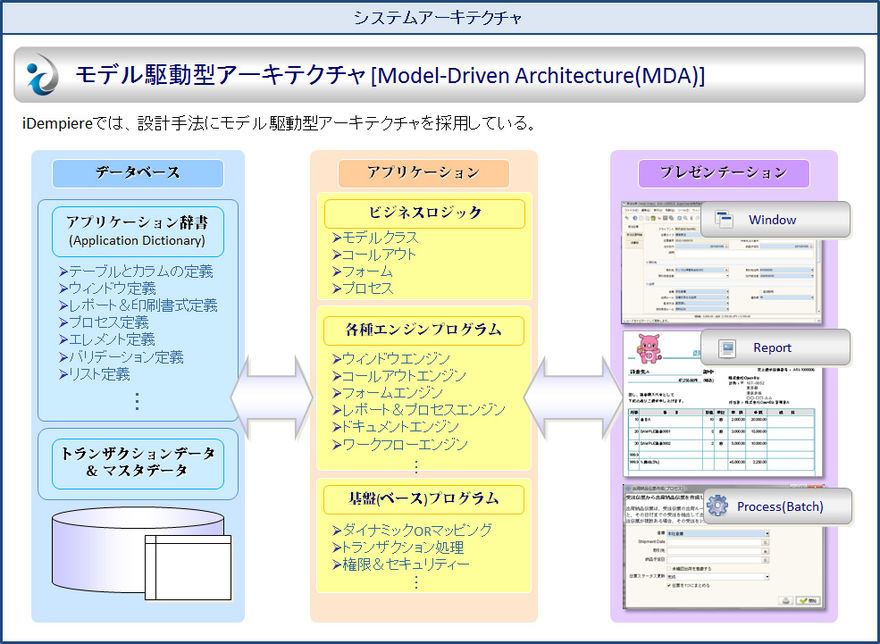Click the Shipment Date input field
The image size is (880, 644).
[x=716, y=542]
